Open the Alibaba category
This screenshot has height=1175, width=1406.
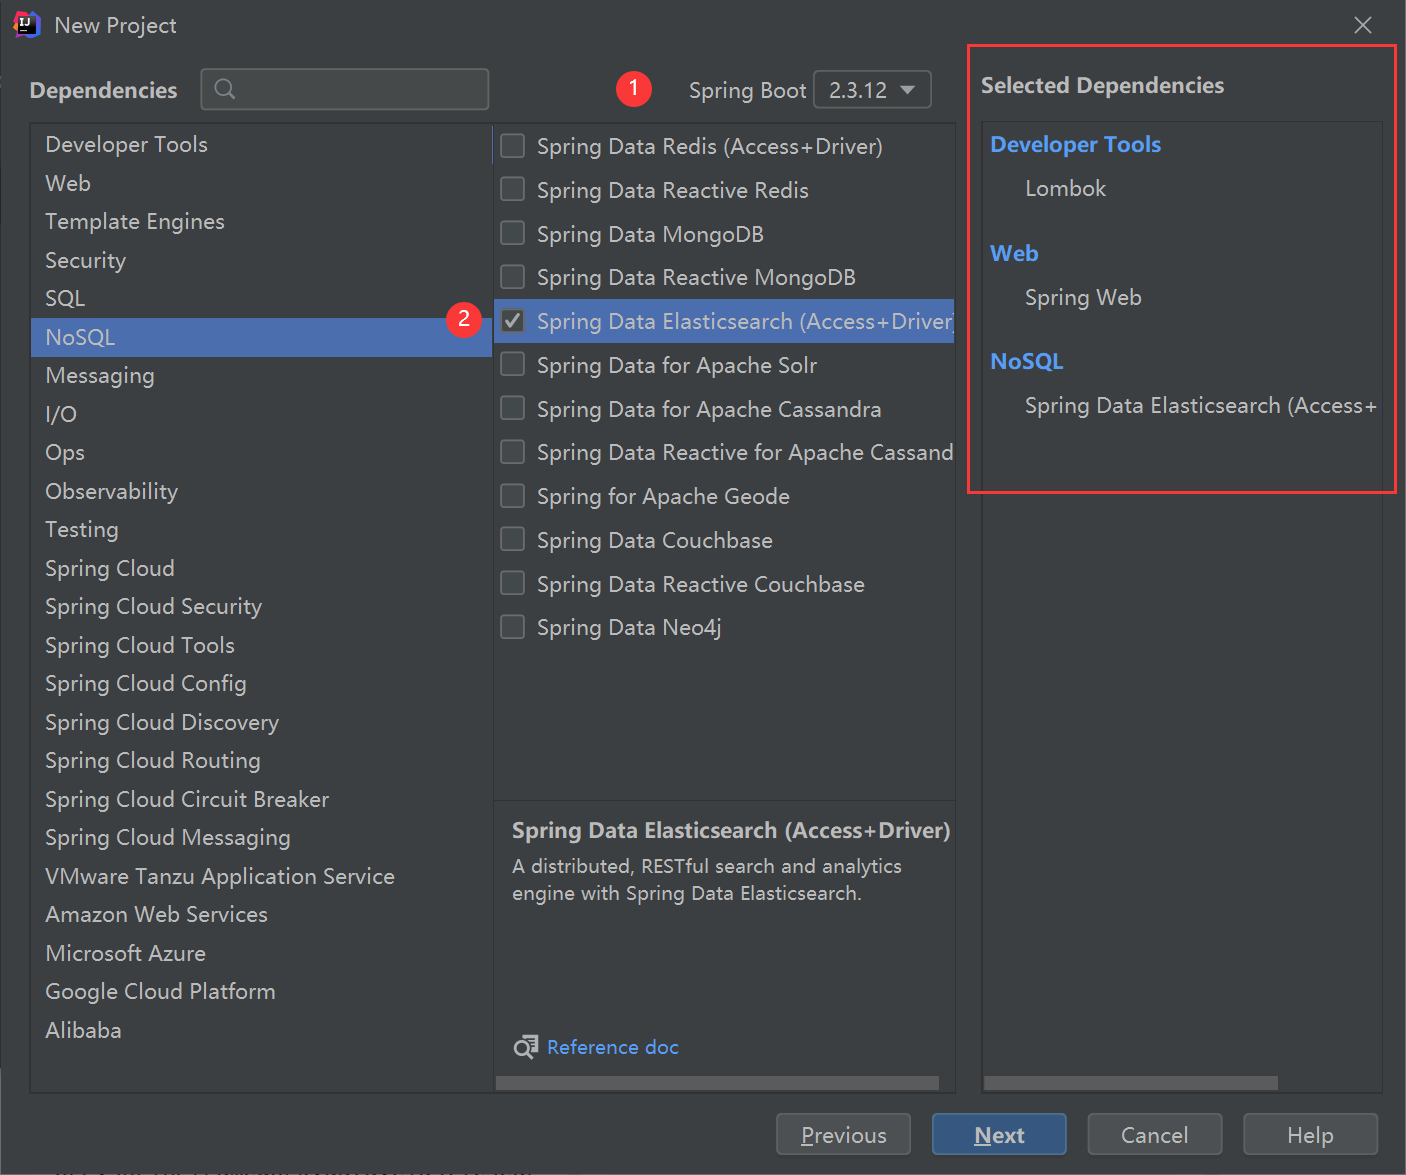261,1030
